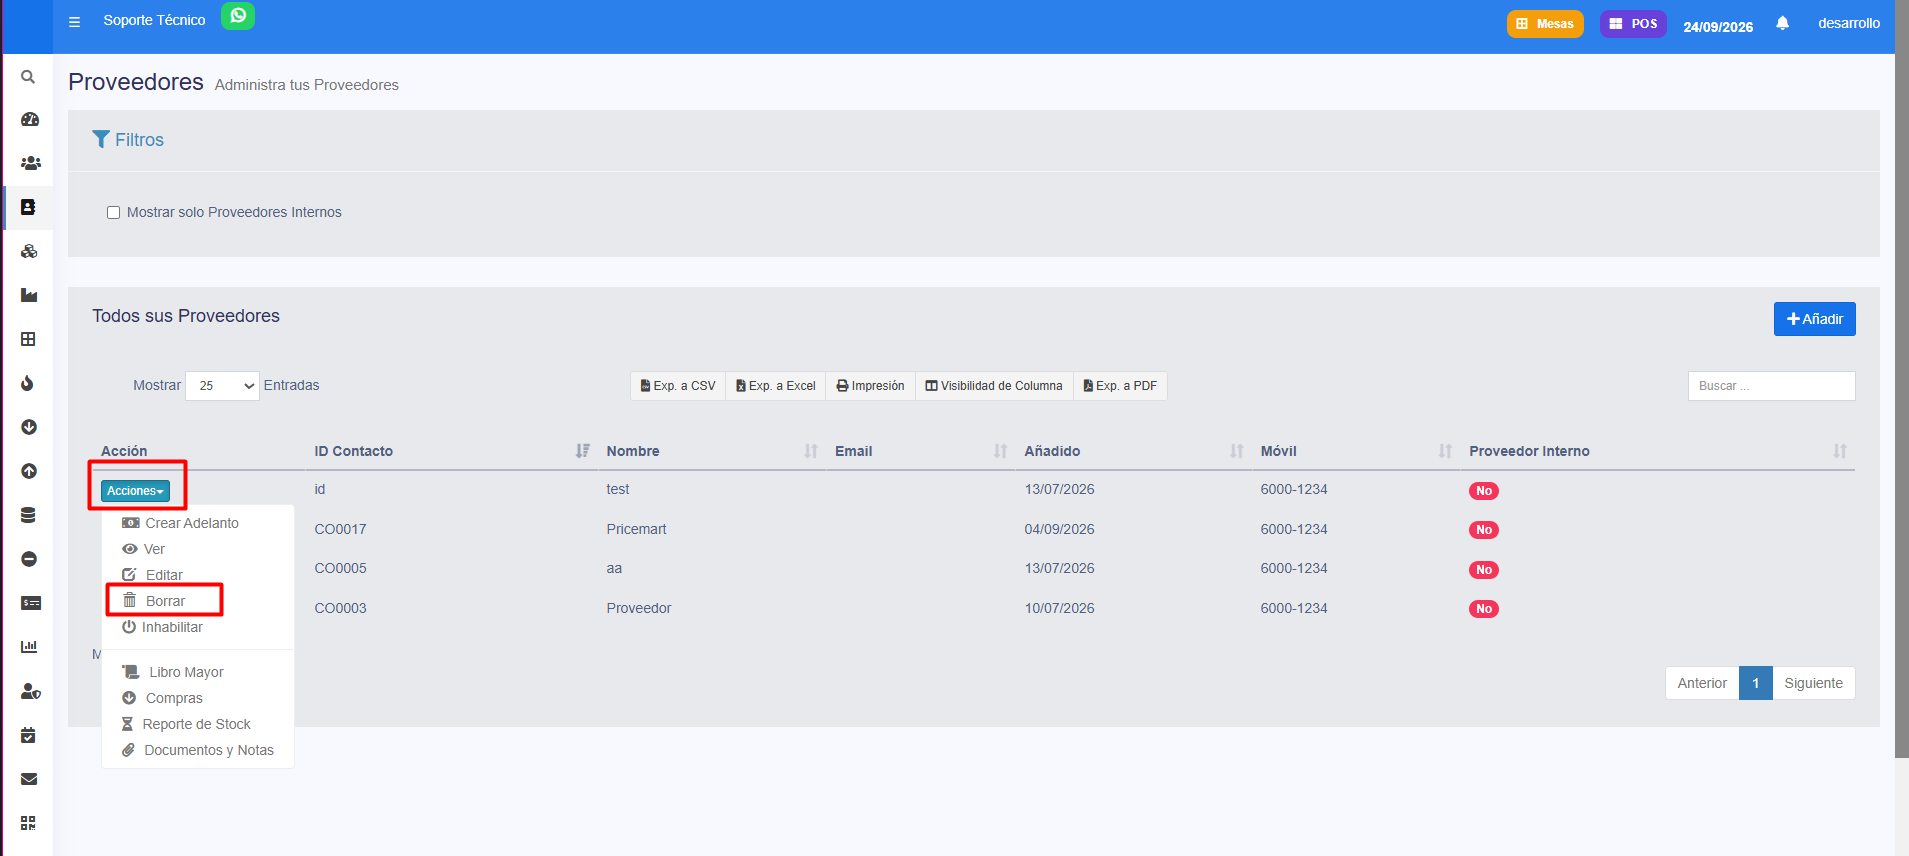Screen dimensions: 1909x856
Task: Open the database stack icon in sidebar
Action: click(x=28, y=515)
